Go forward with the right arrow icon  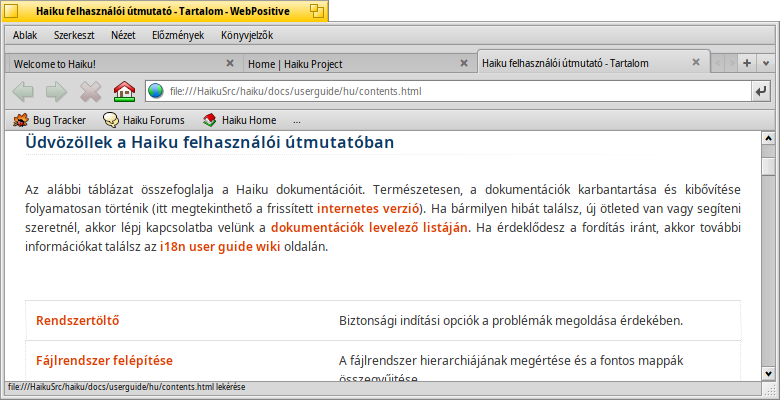click(56, 92)
